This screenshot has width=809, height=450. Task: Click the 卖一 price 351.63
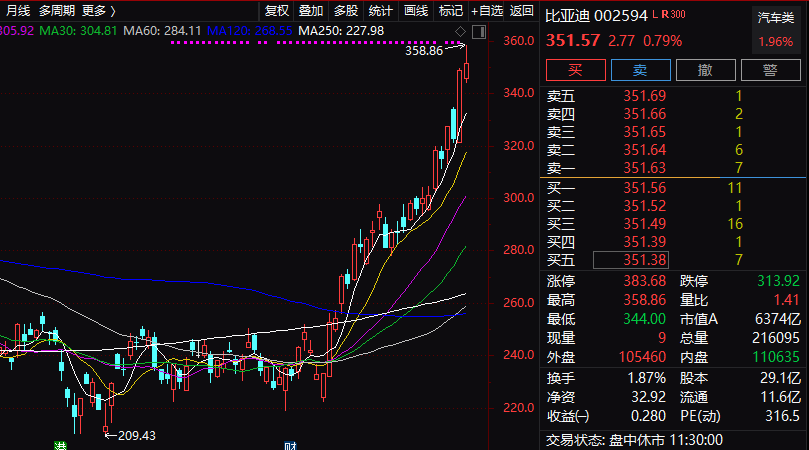(x=645, y=168)
